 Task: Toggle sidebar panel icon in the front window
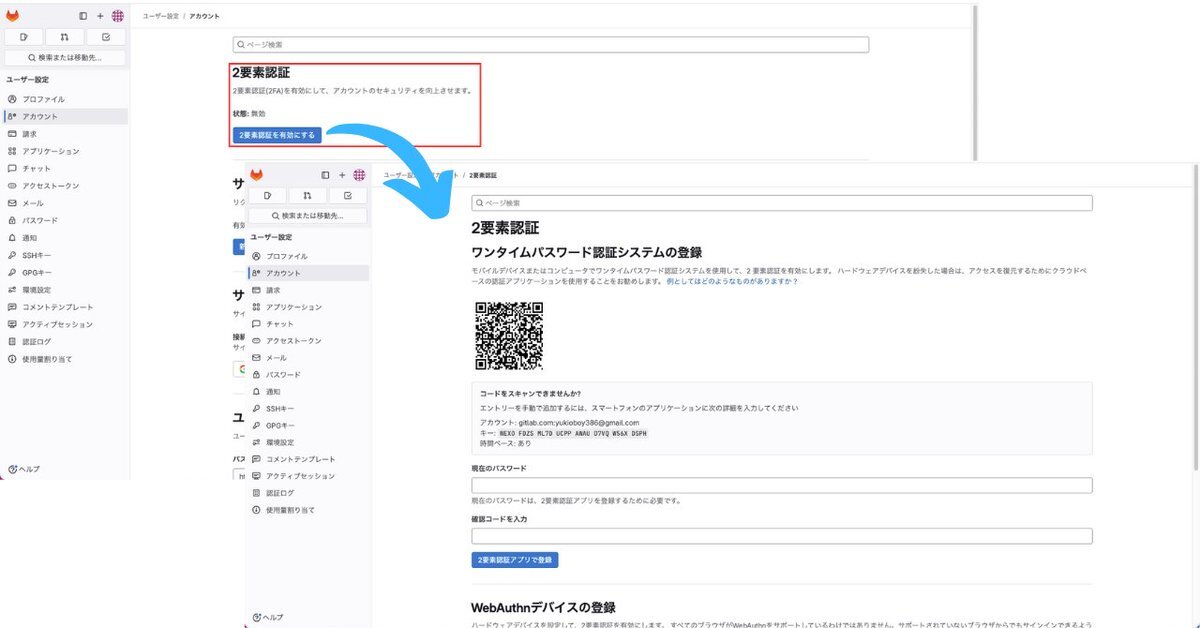[325, 174]
